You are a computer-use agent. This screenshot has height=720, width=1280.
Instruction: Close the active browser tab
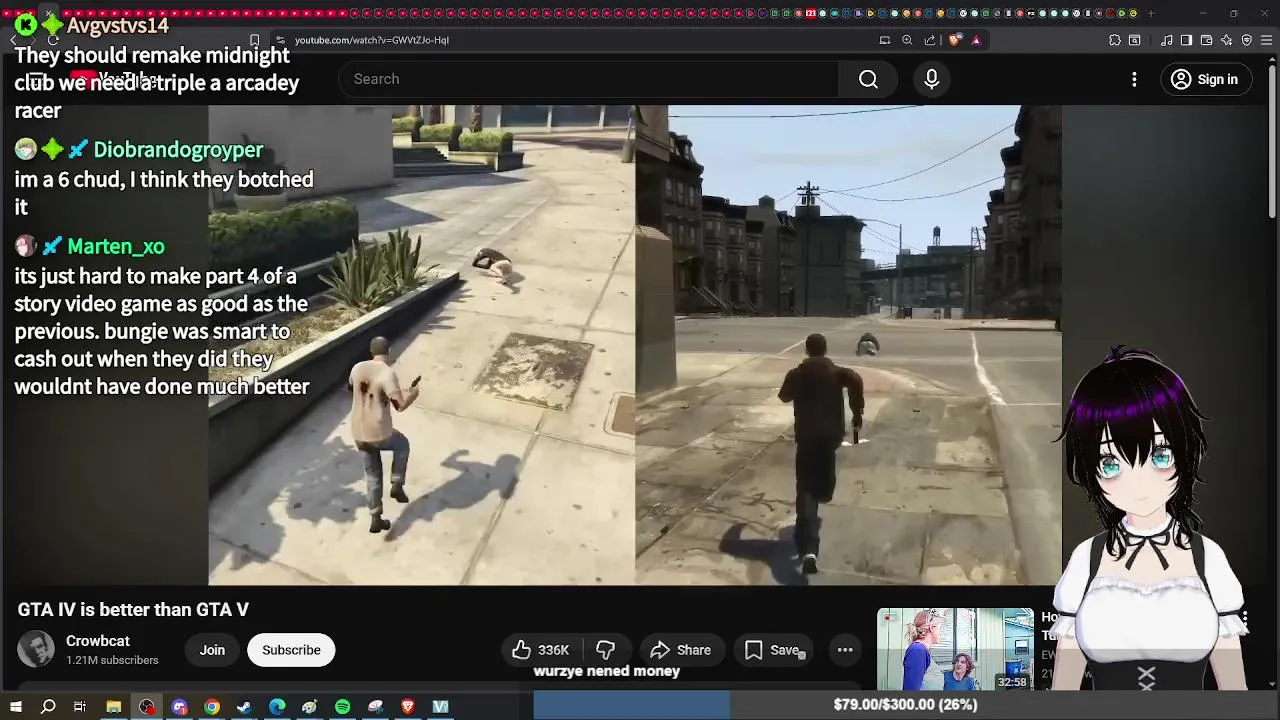click(48, 15)
